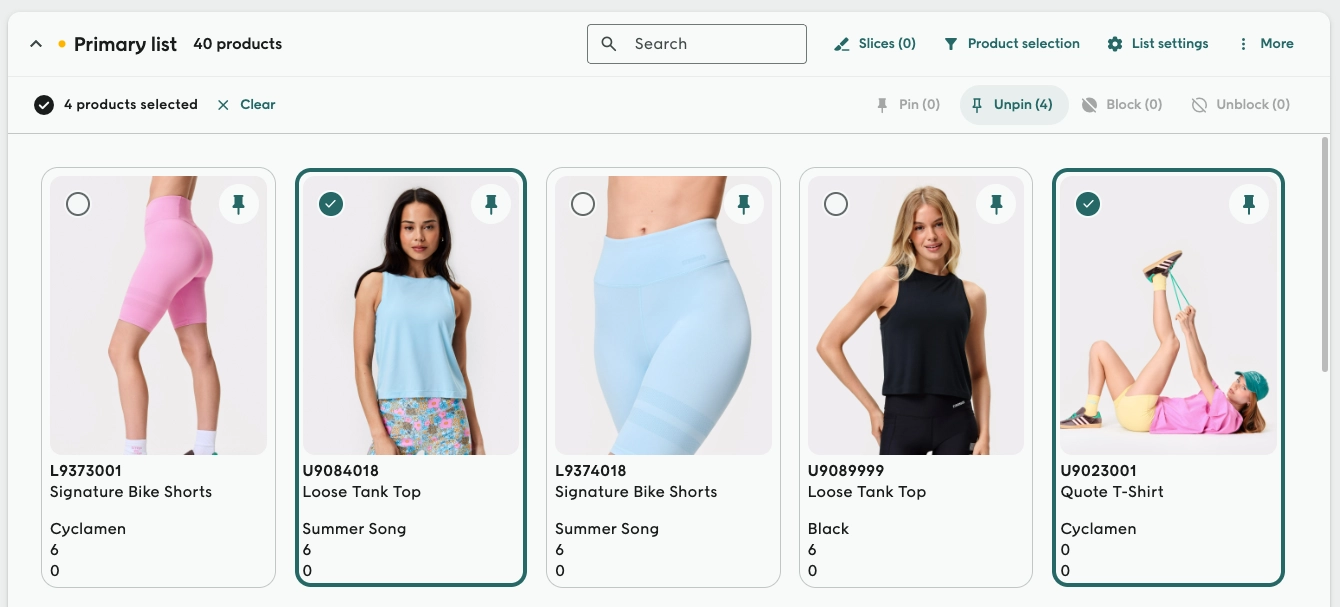The image size is (1340, 607).
Task: Deselect the Summer Song Loose Tank Top
Action: coord(331,204)
